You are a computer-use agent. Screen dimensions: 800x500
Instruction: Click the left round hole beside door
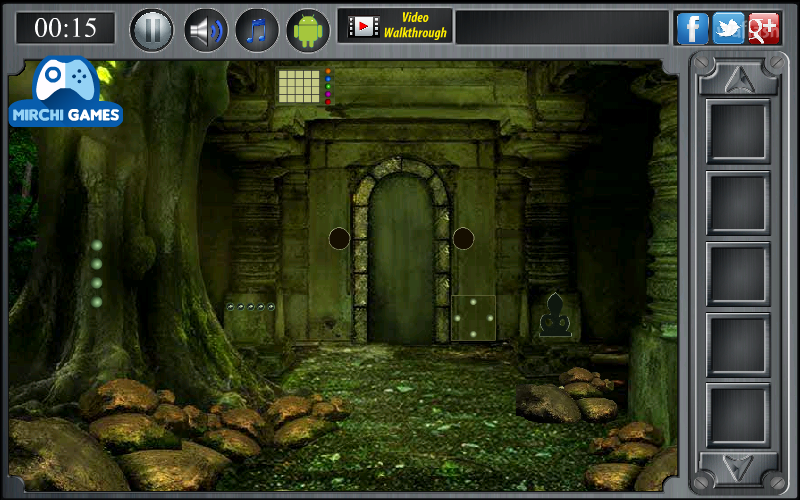click(339, 238)
